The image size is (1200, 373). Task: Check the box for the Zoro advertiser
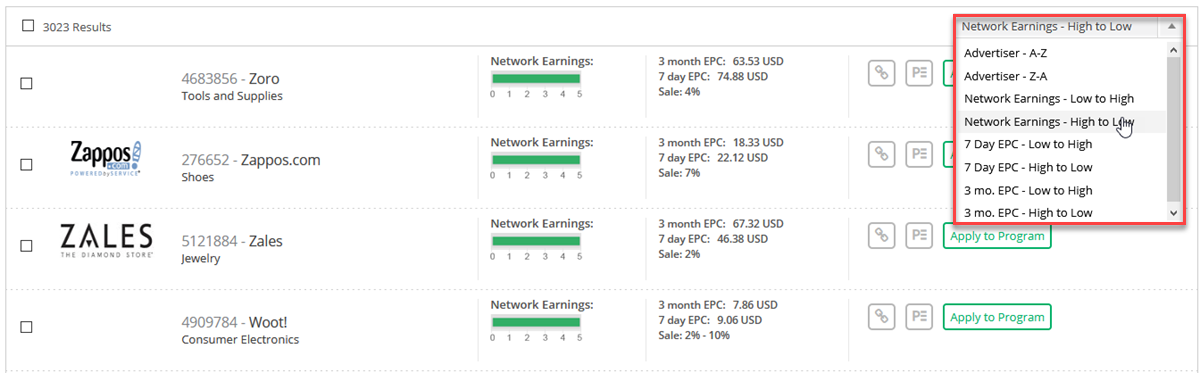pyautogui.click(x=27, y=83)
